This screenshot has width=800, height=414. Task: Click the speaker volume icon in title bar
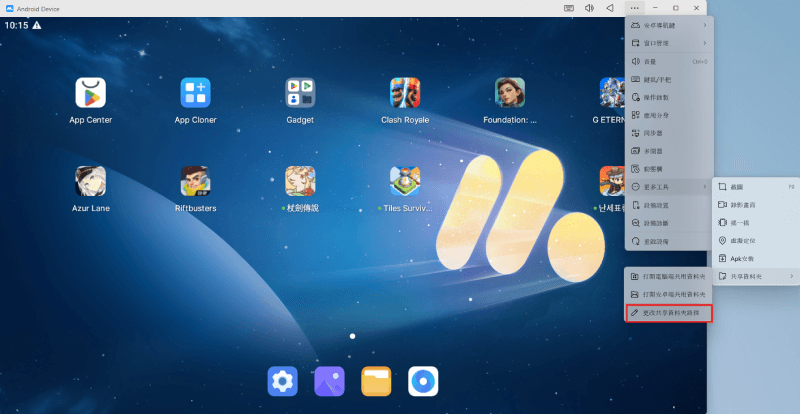589,8
